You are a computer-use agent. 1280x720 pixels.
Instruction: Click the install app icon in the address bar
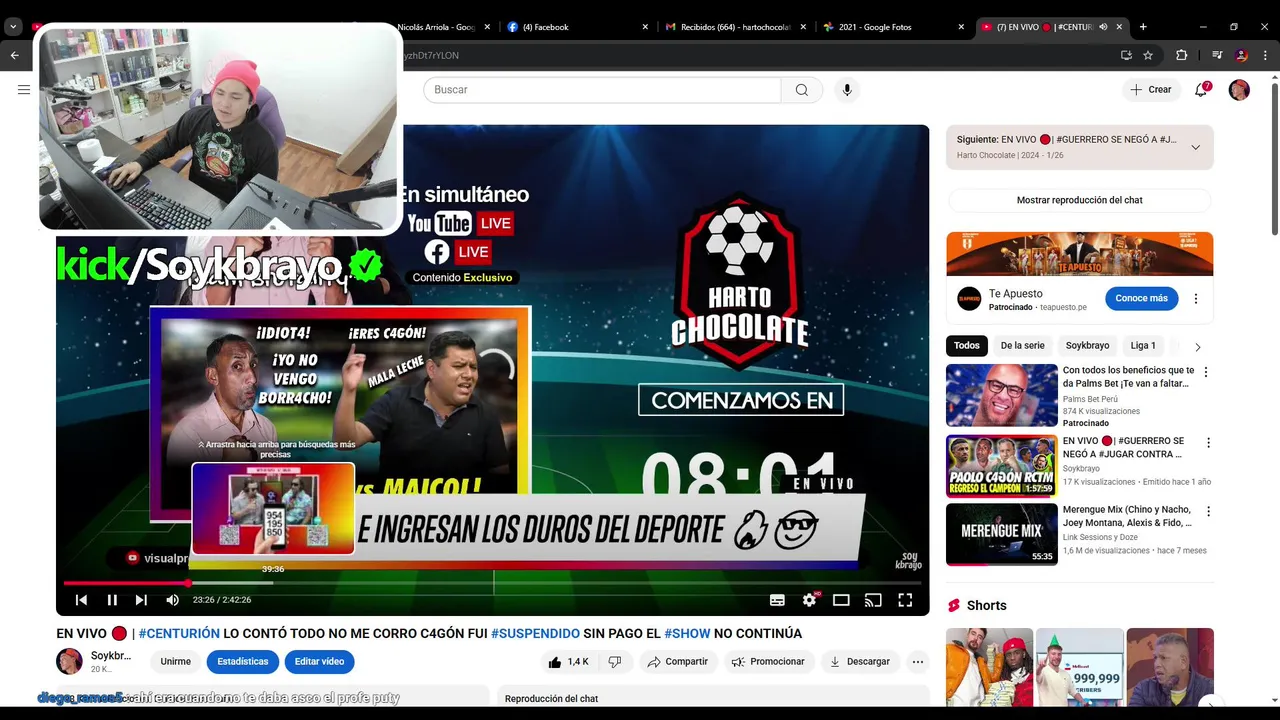(1125, 56)
